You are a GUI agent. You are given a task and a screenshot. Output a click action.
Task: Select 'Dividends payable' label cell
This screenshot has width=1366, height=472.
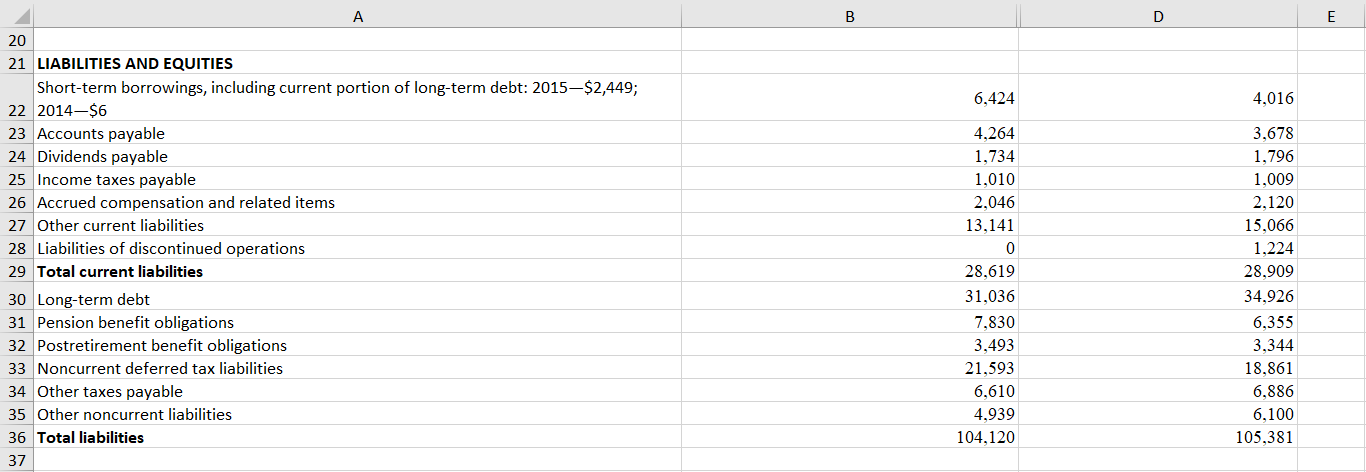point(358,156)
